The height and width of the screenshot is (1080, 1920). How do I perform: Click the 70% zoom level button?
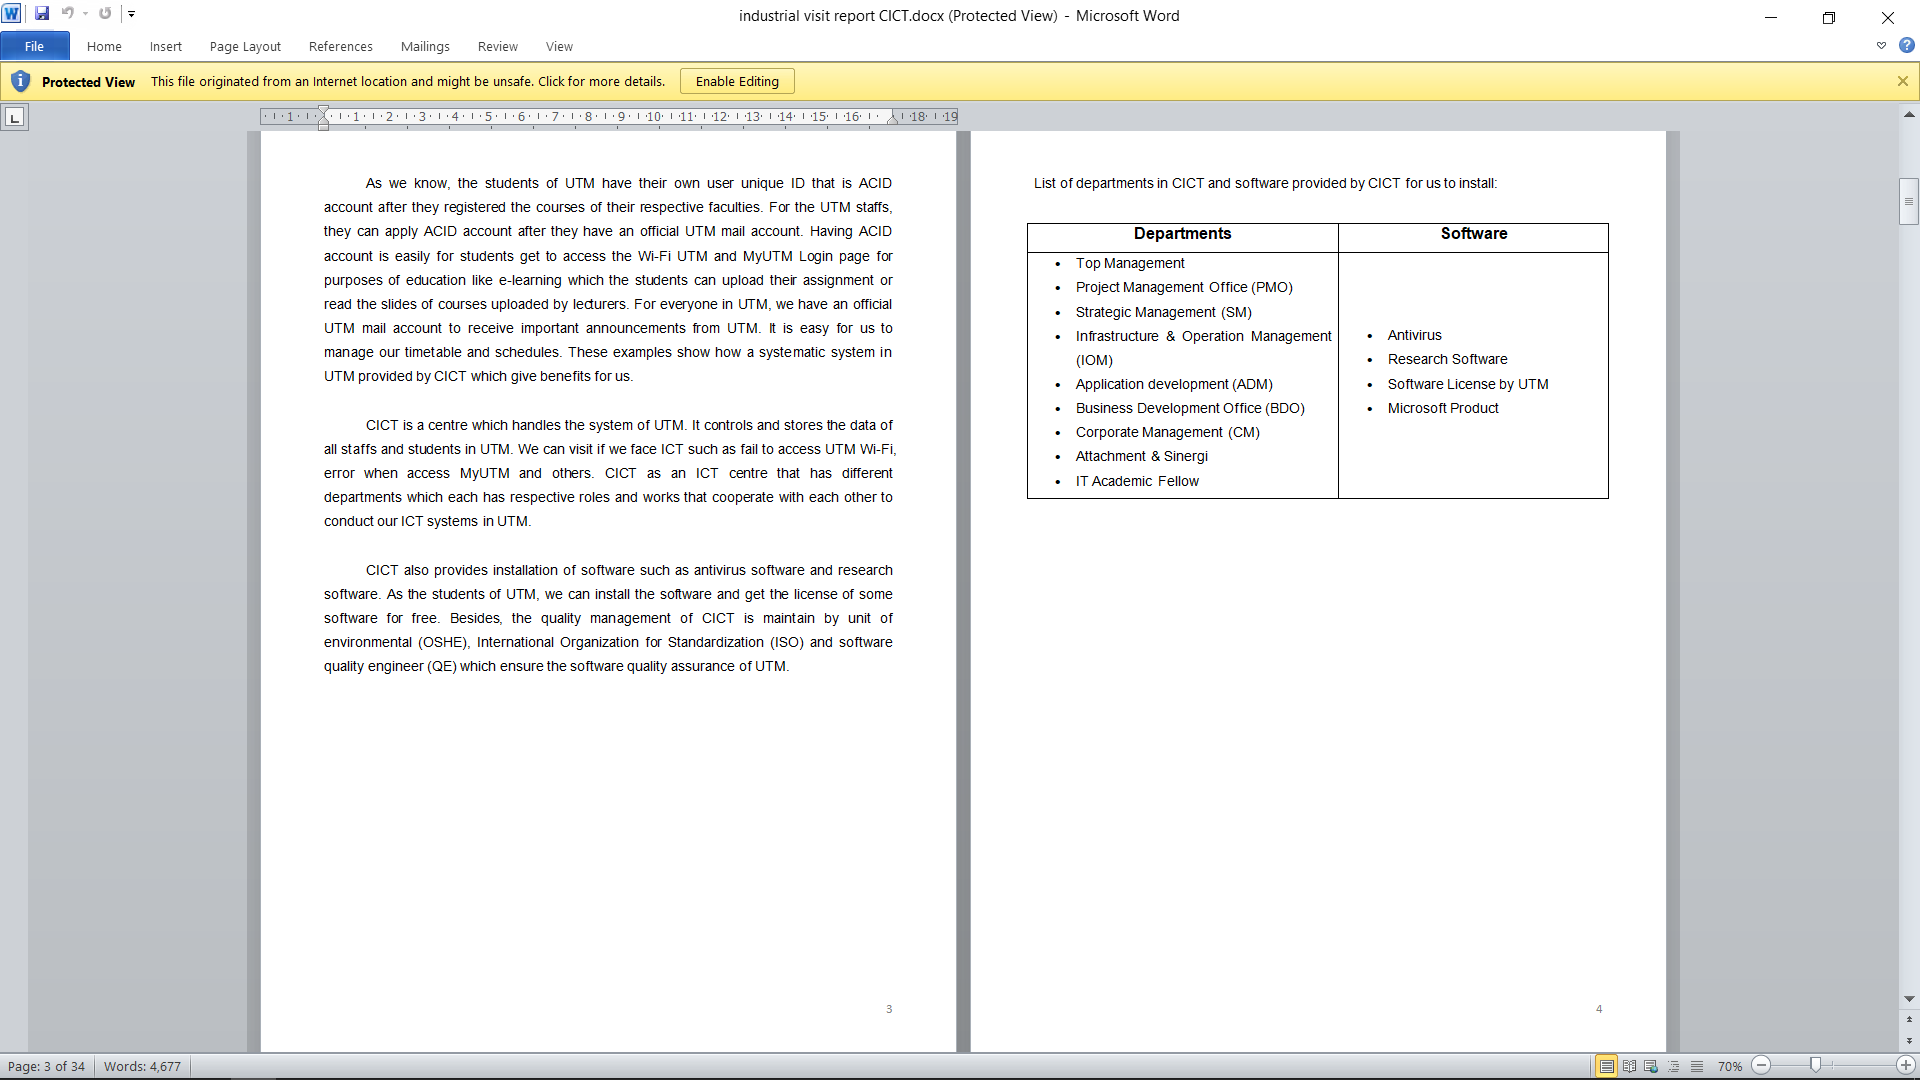[1729, 1066]
